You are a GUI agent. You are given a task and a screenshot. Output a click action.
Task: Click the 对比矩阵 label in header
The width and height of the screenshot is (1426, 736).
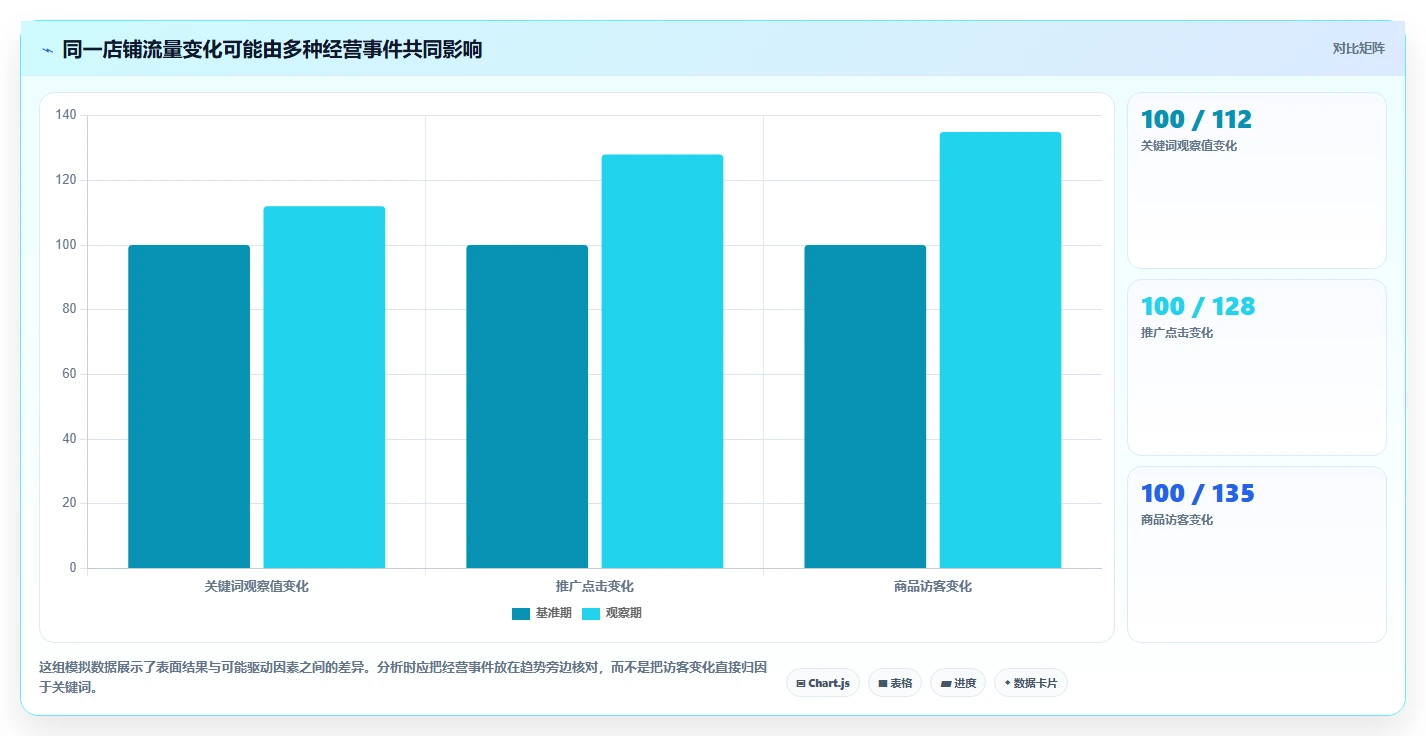click(1358, 48)
